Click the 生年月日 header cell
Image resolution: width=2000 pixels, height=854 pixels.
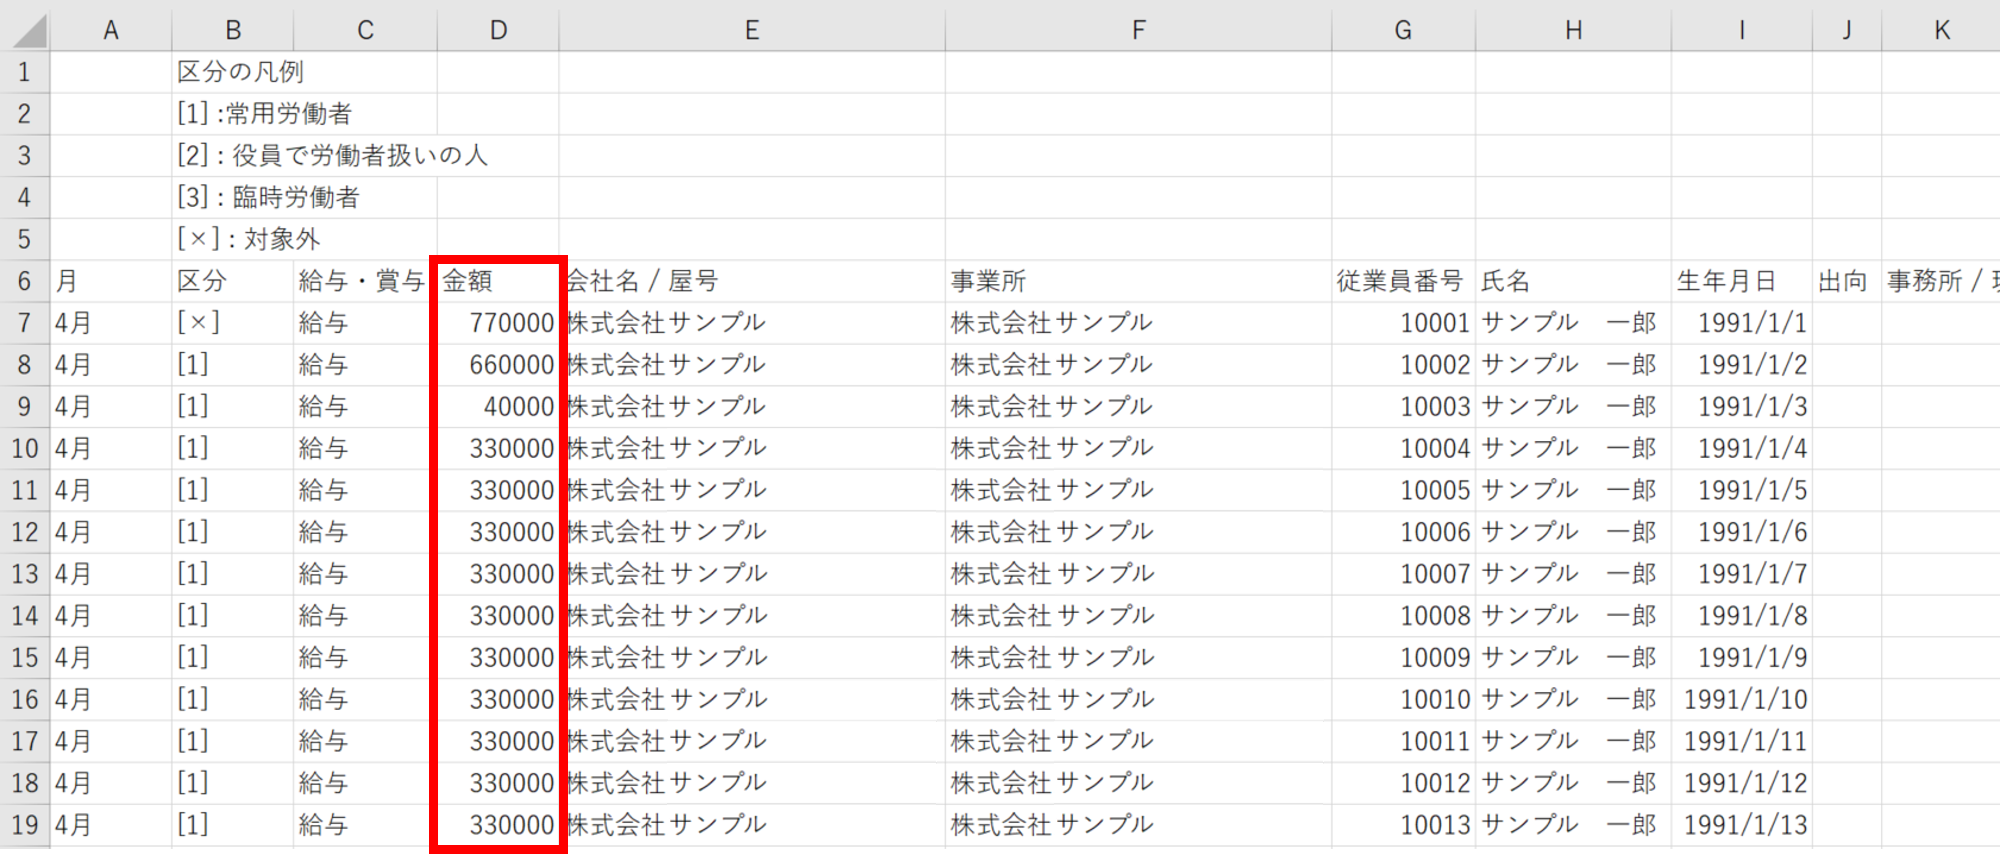point(1741,281)
